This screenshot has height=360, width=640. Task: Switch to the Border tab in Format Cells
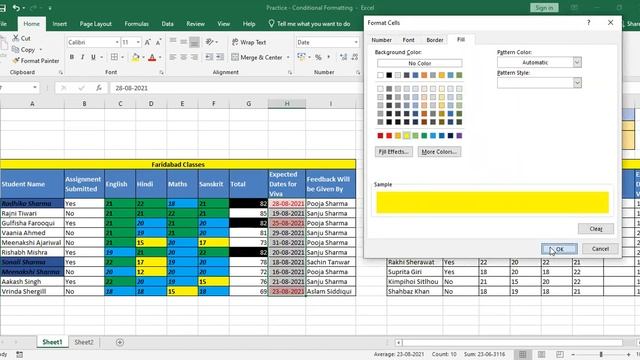435,40
